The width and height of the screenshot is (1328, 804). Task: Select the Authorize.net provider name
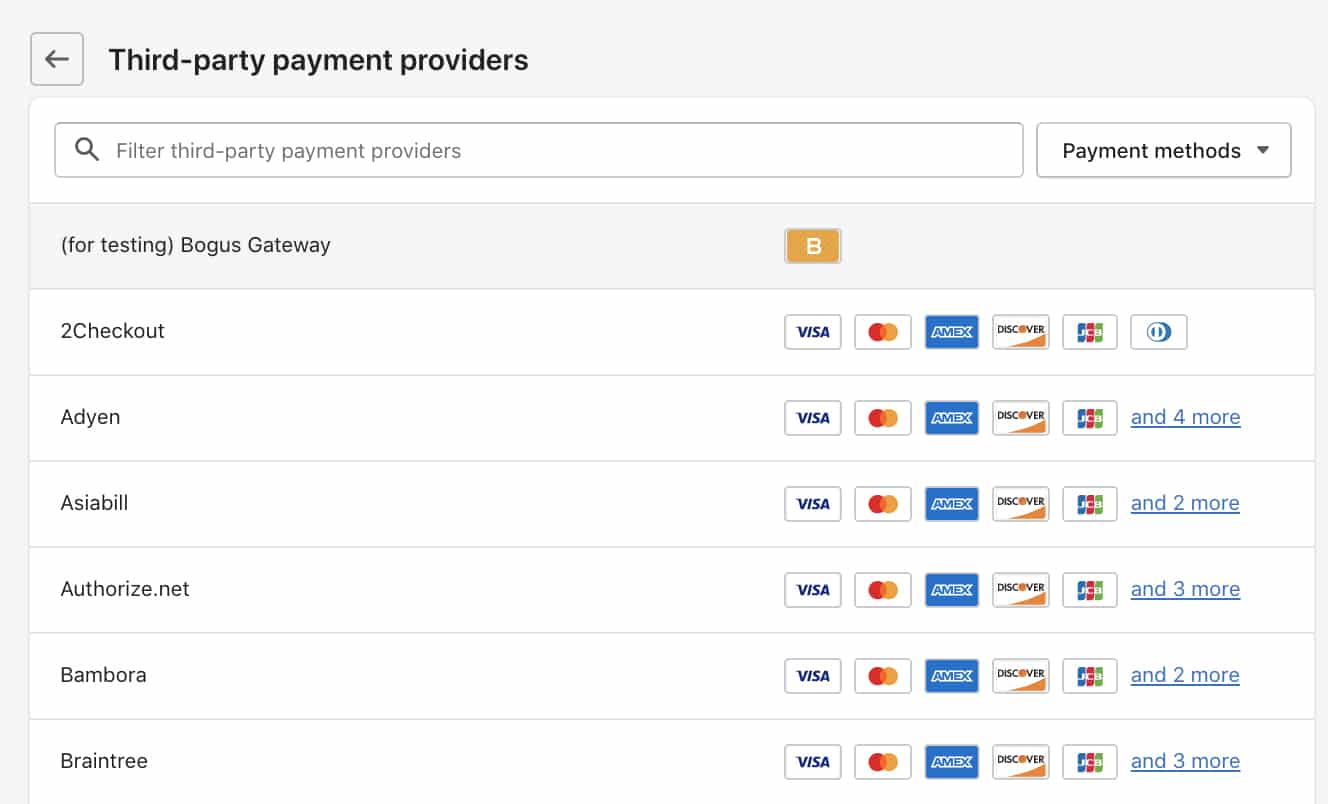coord(125,589)
